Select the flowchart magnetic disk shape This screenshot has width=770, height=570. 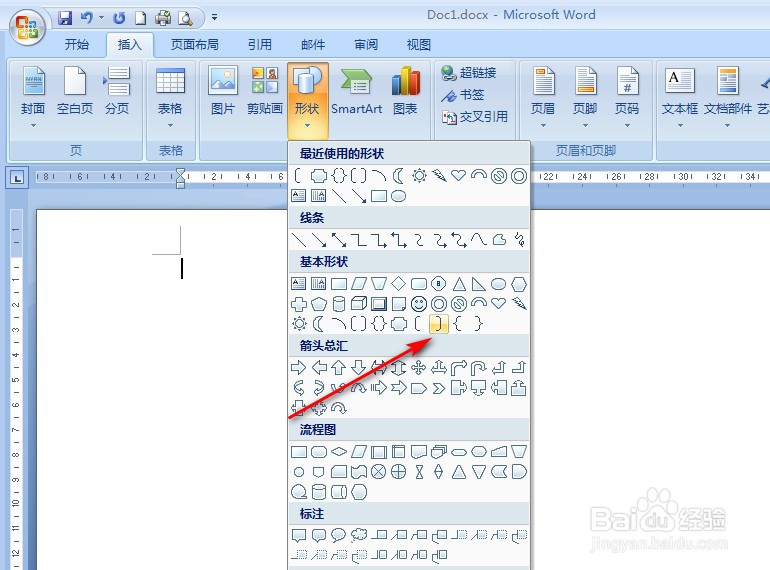[319, 492]
